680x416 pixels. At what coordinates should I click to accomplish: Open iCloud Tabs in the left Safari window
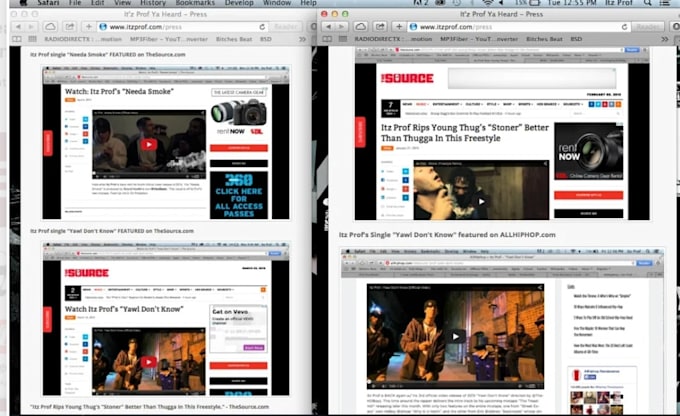point(50,27)
